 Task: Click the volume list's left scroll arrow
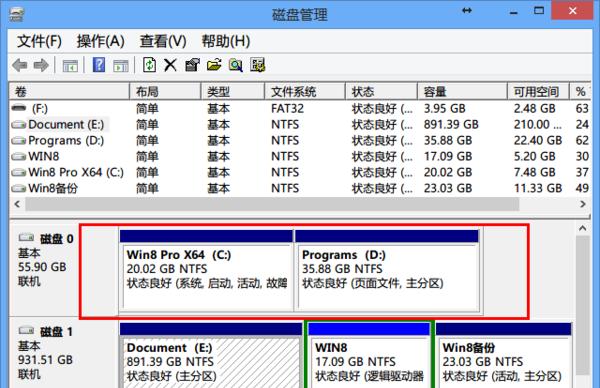coord(17,204)
